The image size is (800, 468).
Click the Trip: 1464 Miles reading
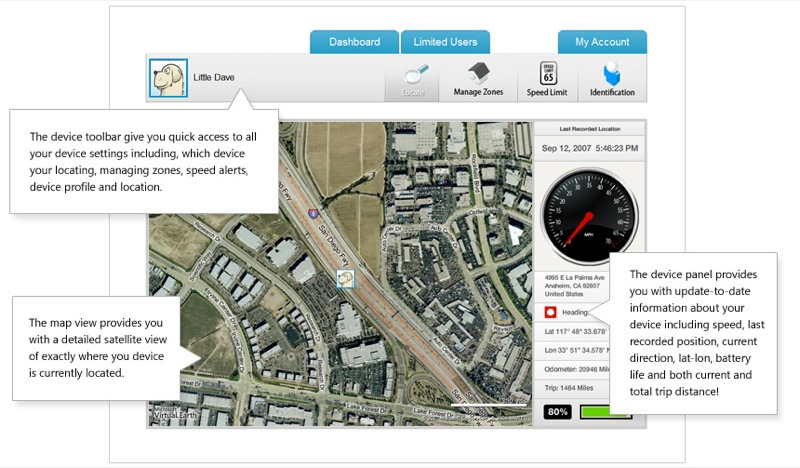(x=569, y=388)
